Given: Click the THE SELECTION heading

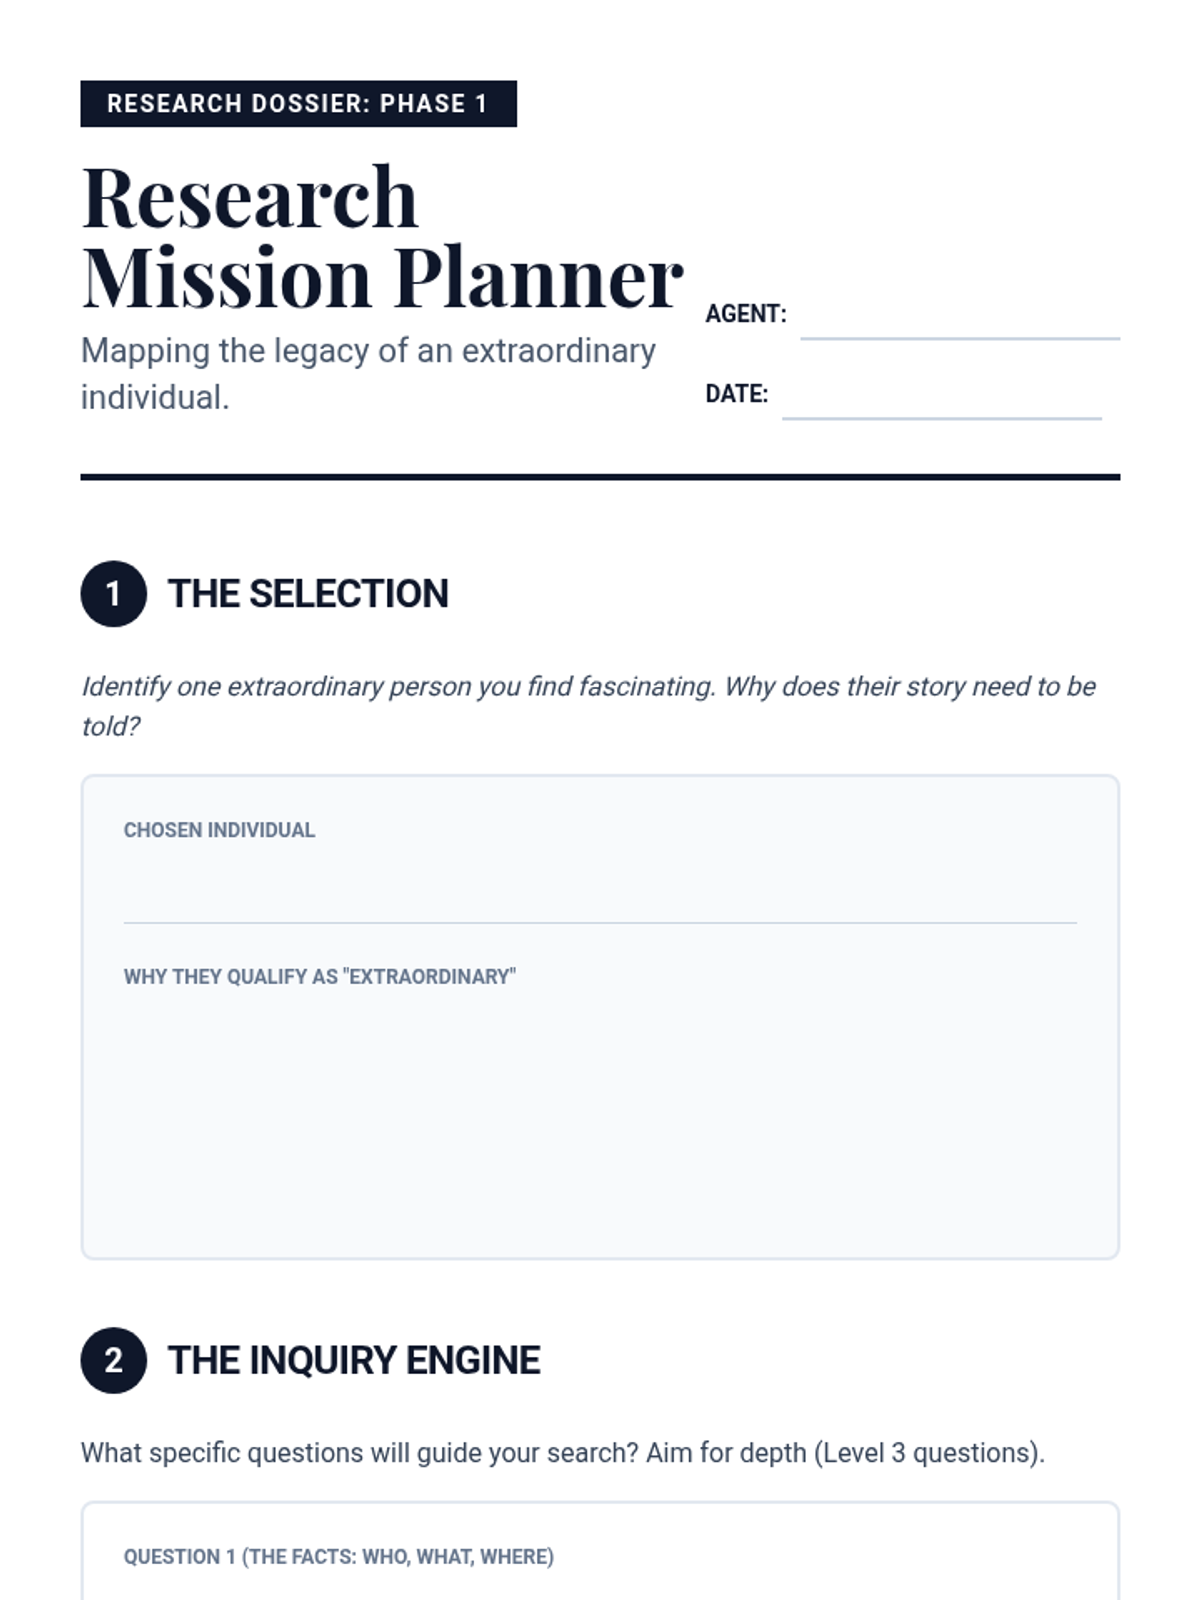Looking at the screenshot, I should pos(308,594).
